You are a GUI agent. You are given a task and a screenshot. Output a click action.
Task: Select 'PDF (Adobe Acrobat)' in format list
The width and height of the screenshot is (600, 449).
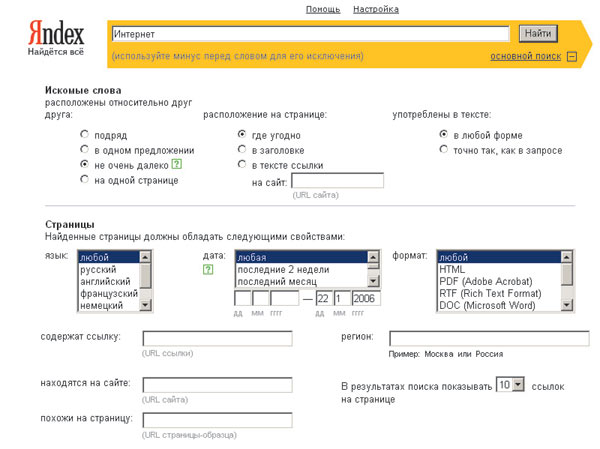click(x=486, y=282)
